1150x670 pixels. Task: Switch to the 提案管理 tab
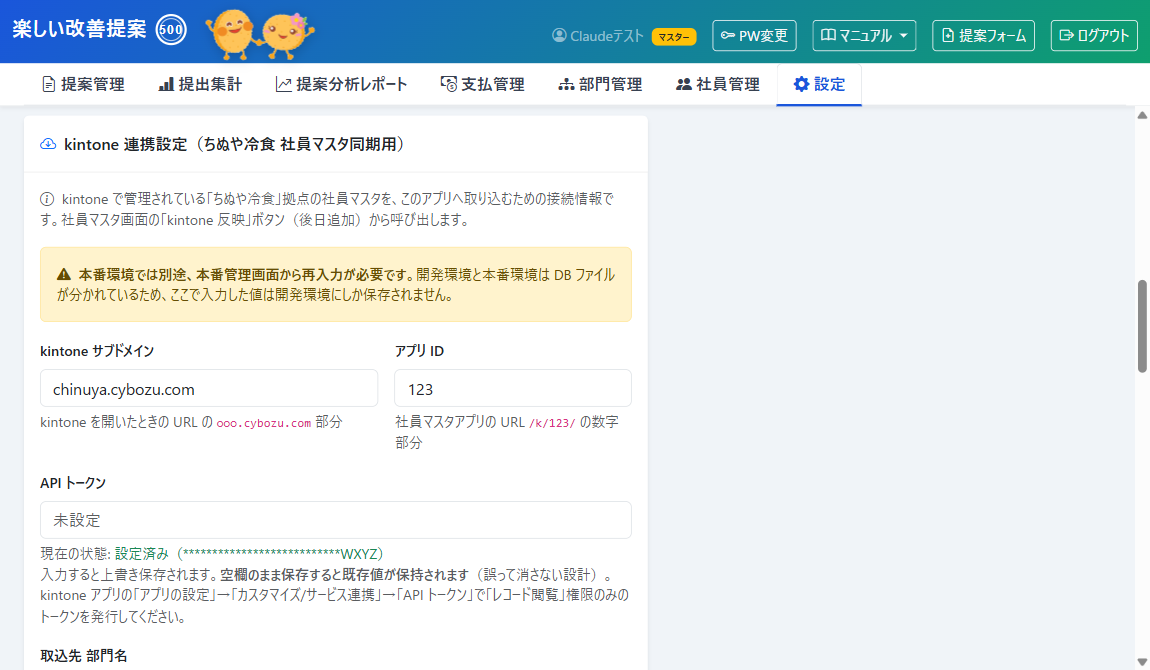click(83, 84)
